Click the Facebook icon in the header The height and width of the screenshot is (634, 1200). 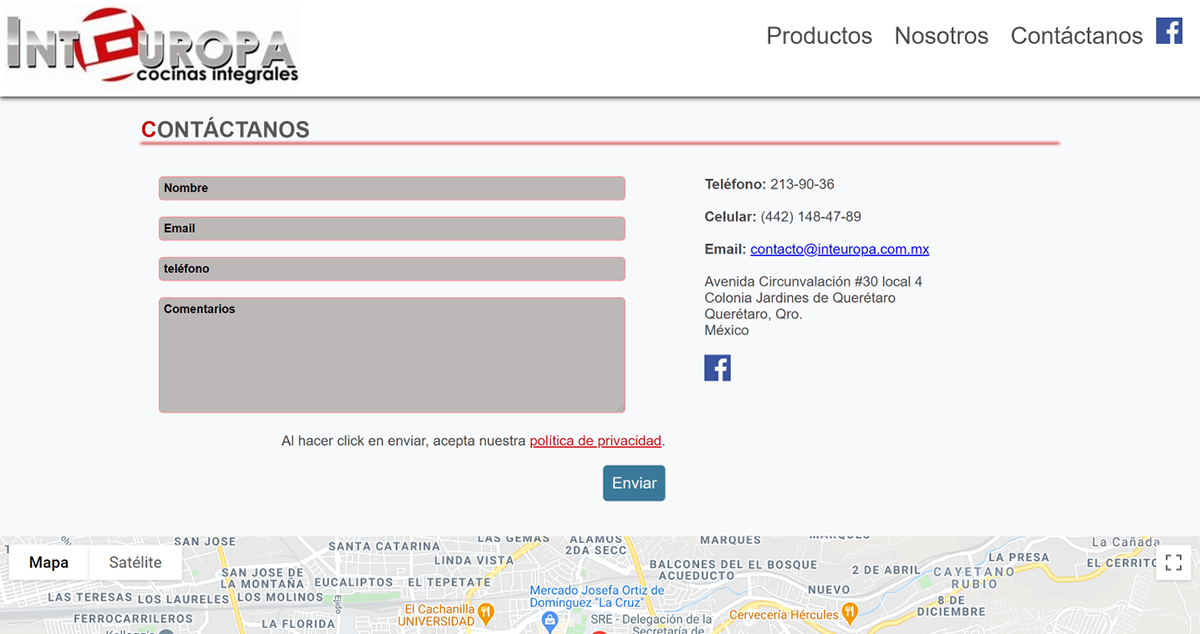(x=1169, y=31)
